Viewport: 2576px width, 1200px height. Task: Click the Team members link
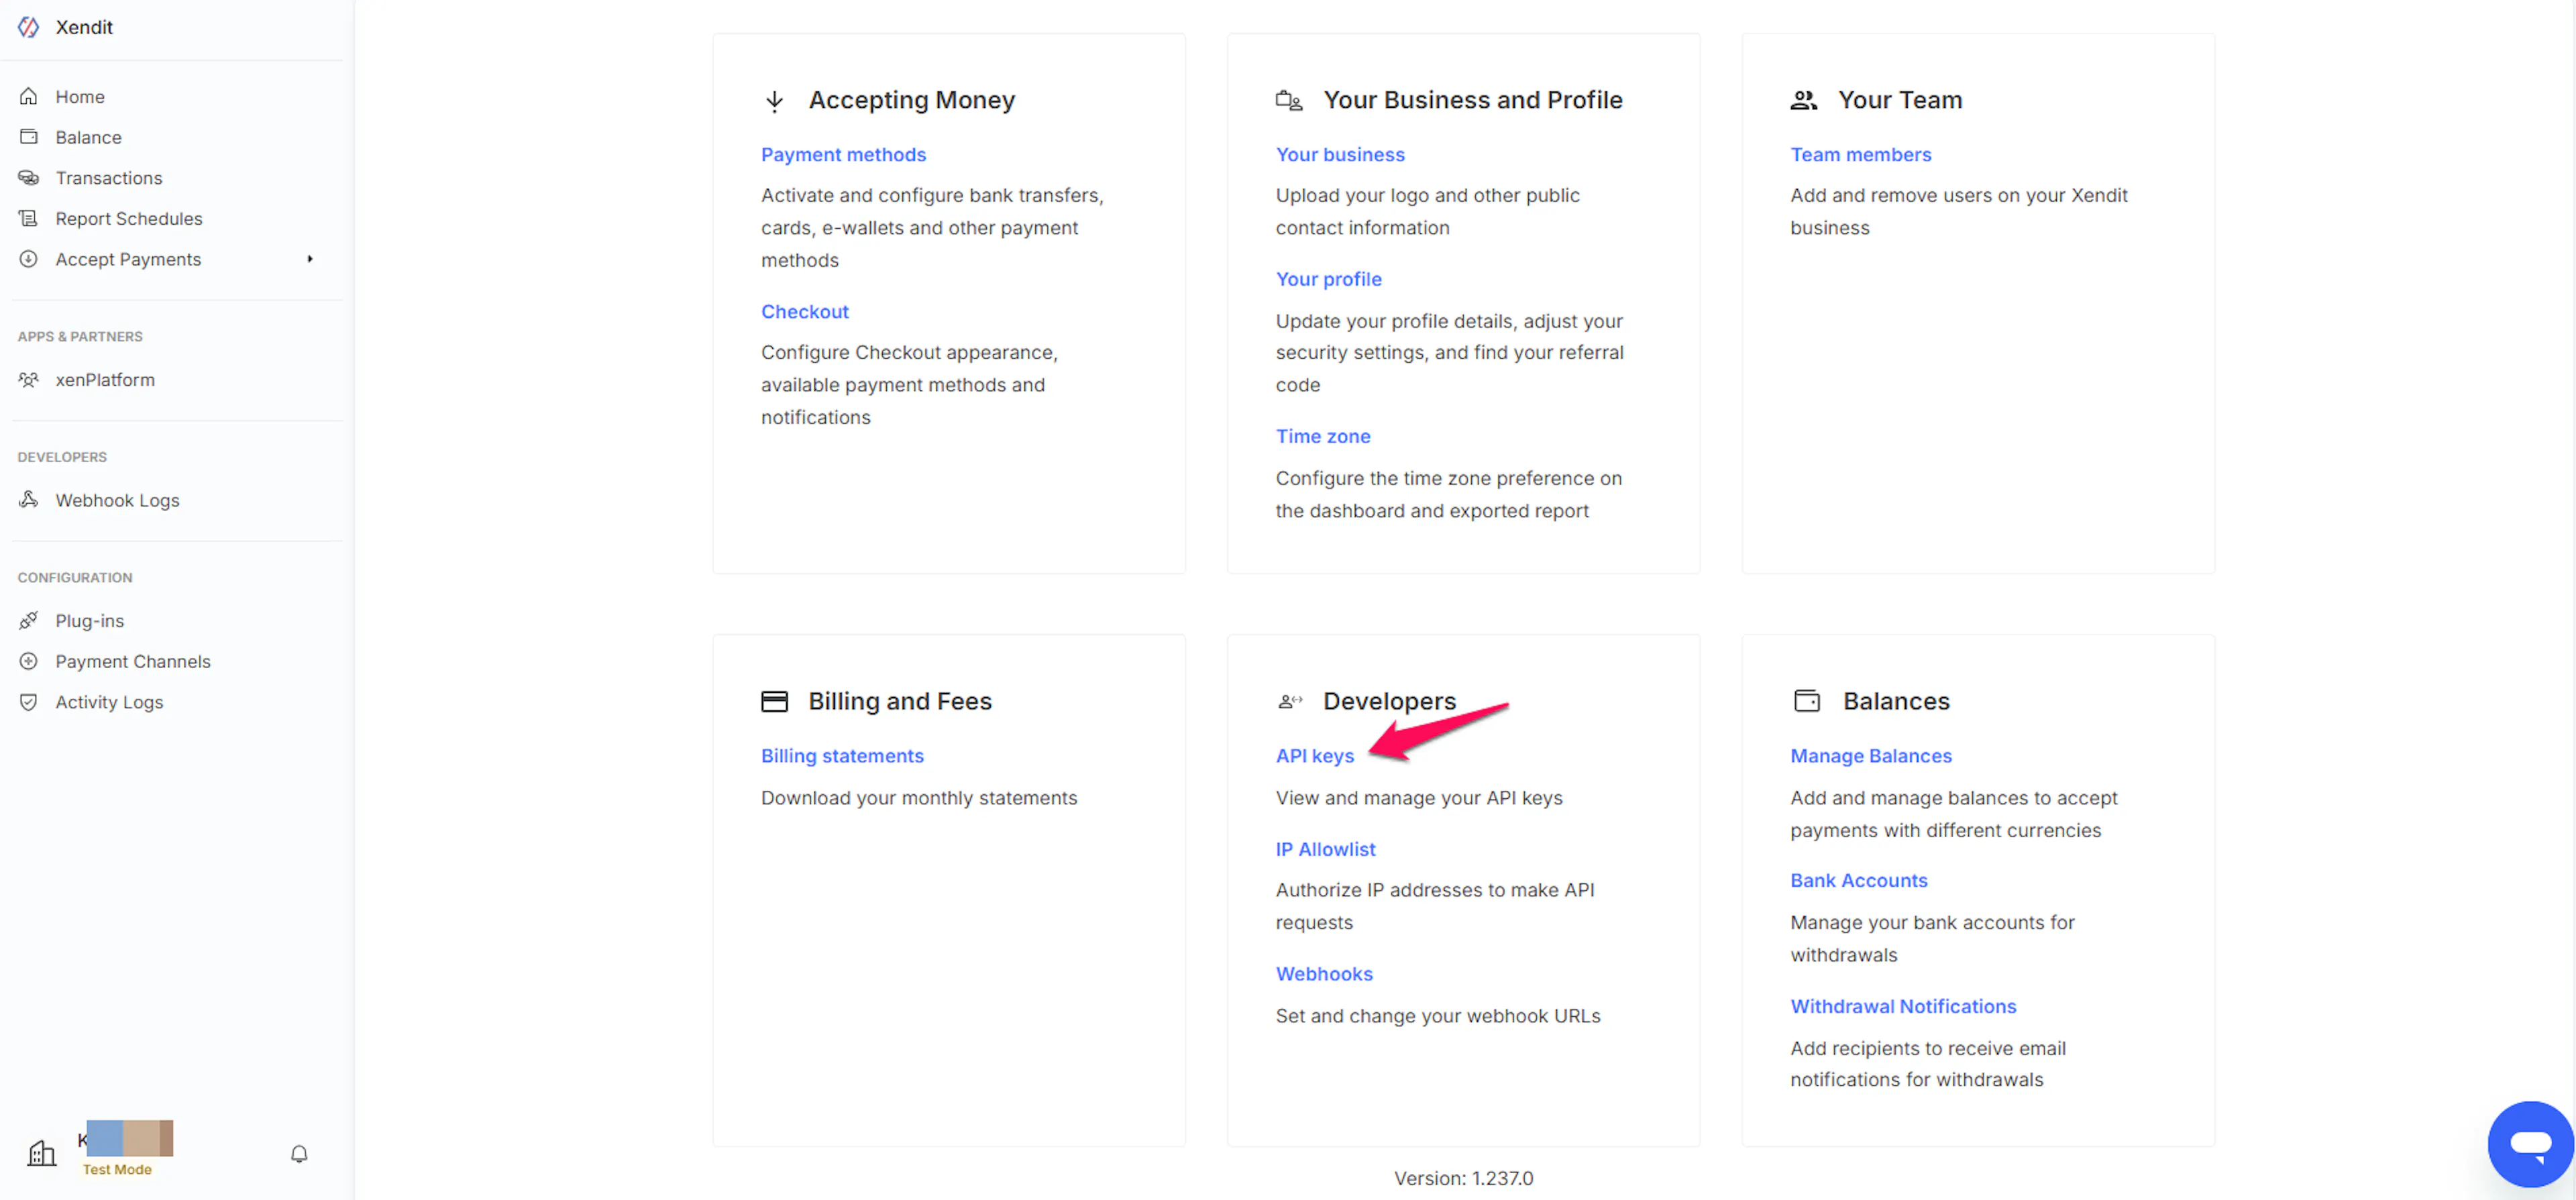(x=1860, y=154)
